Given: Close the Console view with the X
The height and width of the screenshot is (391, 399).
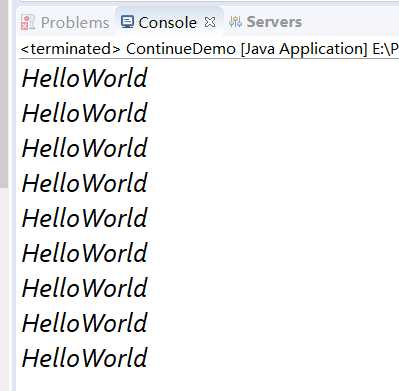Looking at the screenshot, I should [x=210, y=22].
